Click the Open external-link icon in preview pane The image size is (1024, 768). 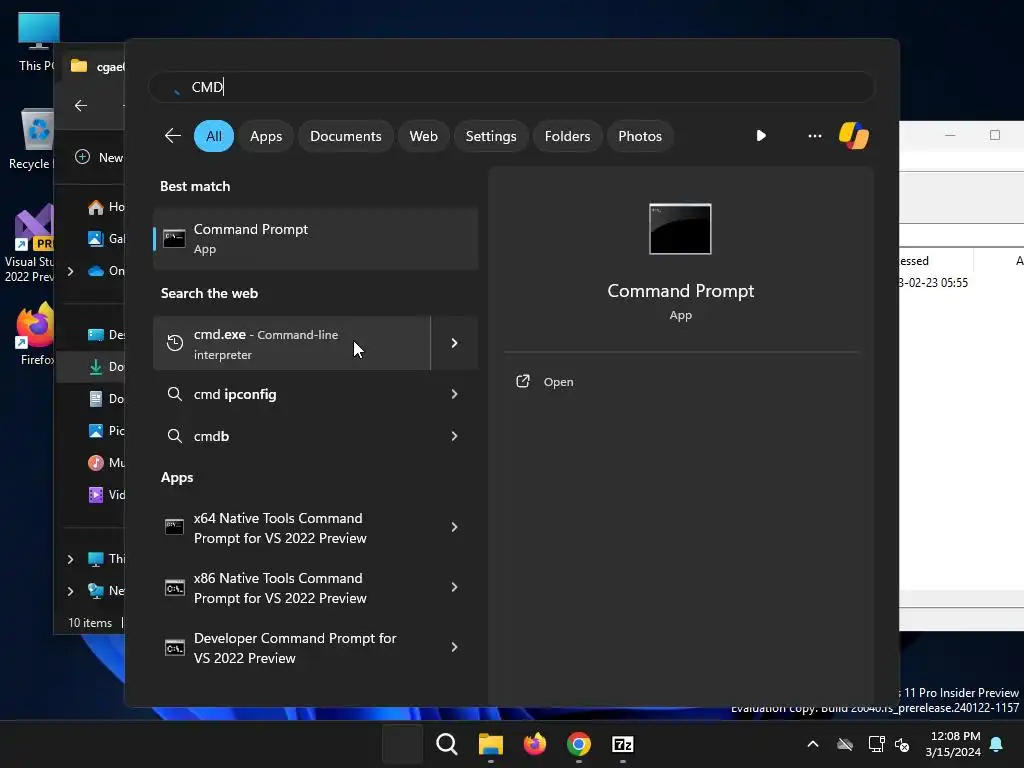coord(523,381)
